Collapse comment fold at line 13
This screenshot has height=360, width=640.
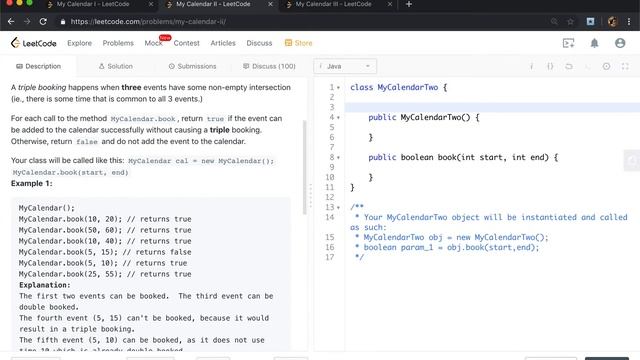tap(338, 208)
